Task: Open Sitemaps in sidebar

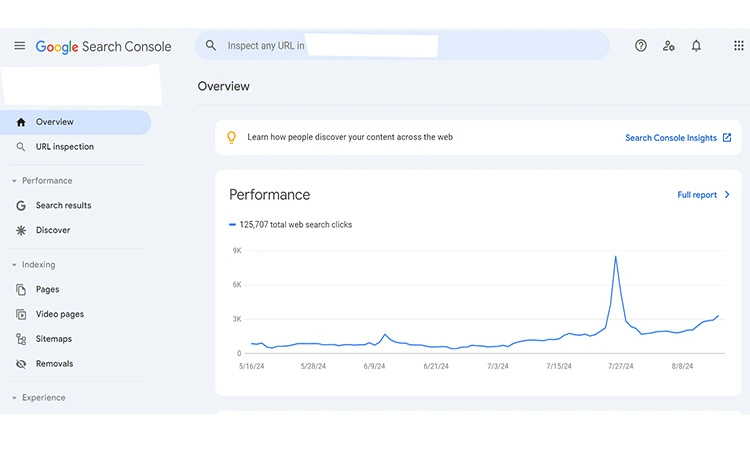Action: tap(54, 339)
